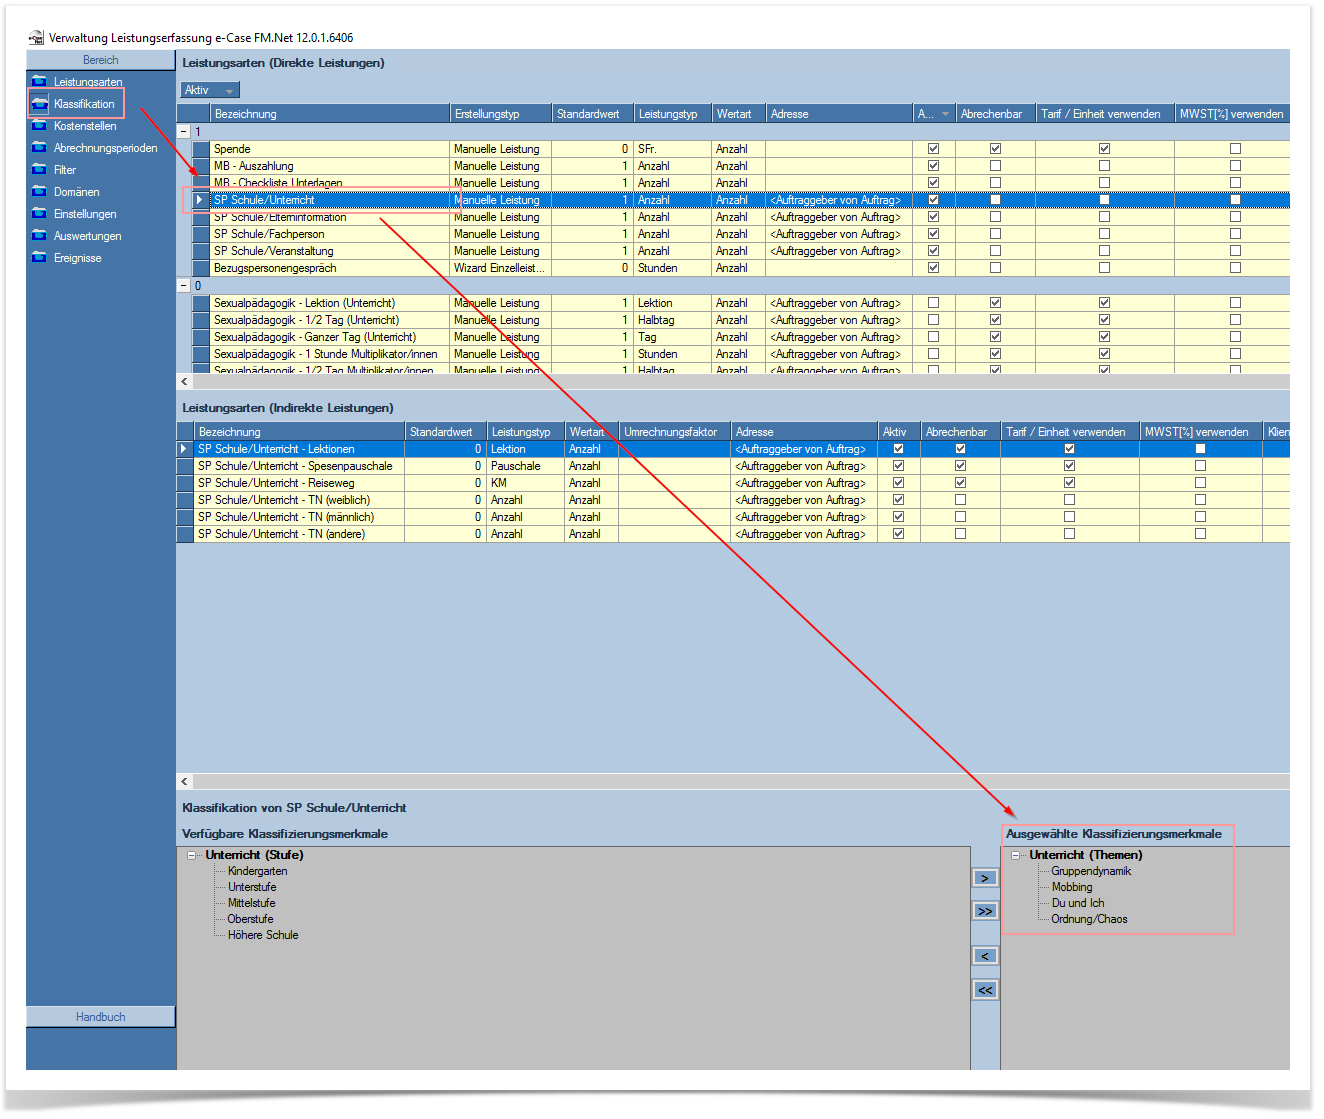Select the Höhere Schule feature
Screen dimensions: 1324x1119
263,935
